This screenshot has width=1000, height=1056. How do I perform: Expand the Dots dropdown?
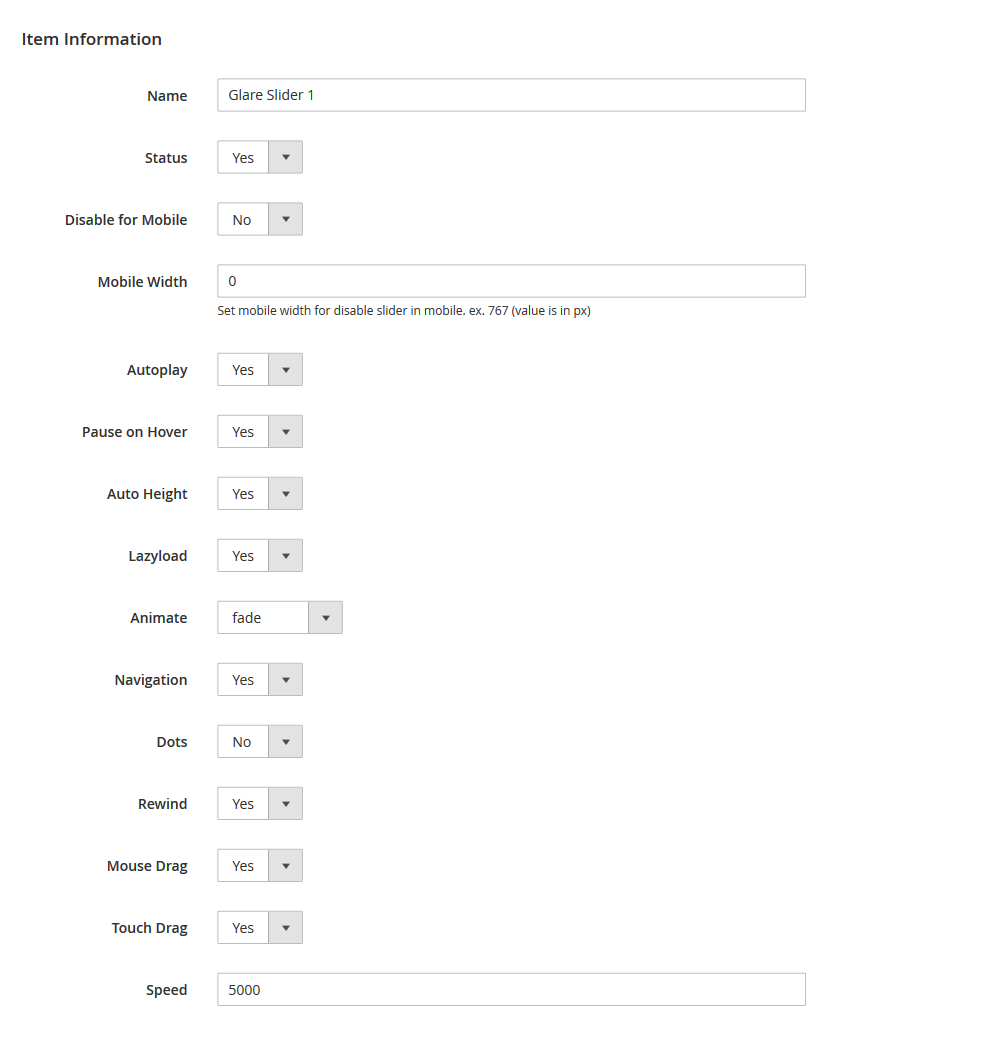coord(259,742)
